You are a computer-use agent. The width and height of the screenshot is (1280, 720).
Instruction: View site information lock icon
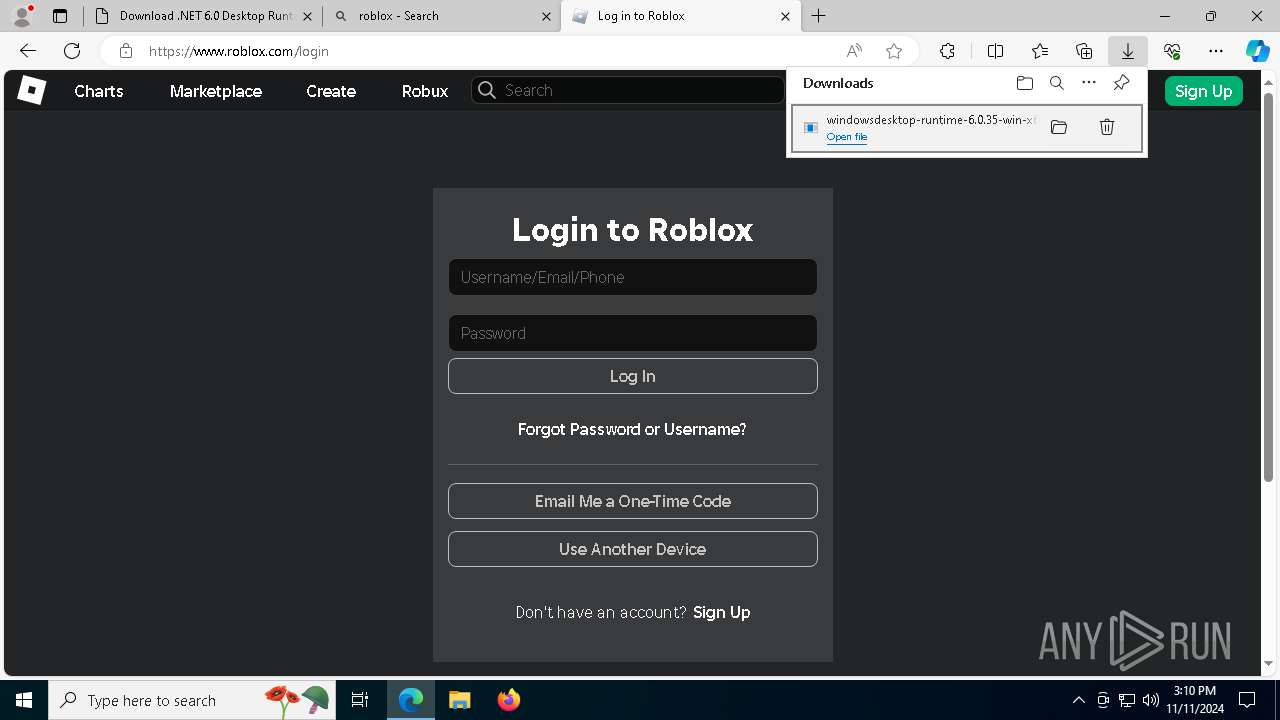click(x=125, y=51)
